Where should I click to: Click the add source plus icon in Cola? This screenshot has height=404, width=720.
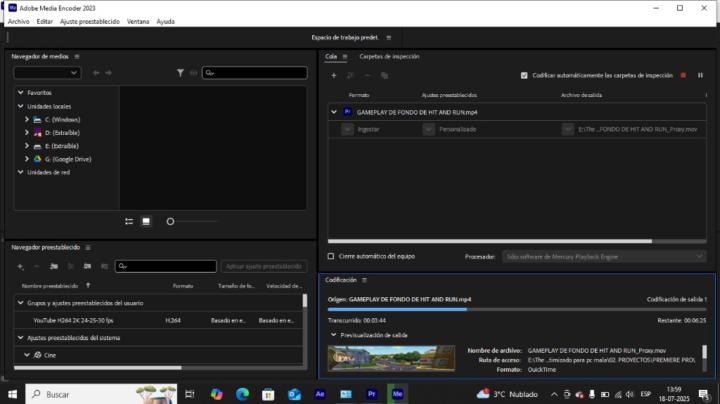(333, 75)
